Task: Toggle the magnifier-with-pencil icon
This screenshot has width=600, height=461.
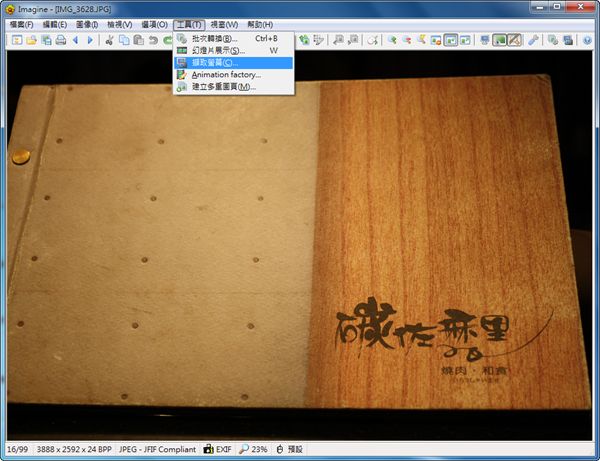Action: pos(514,40)
